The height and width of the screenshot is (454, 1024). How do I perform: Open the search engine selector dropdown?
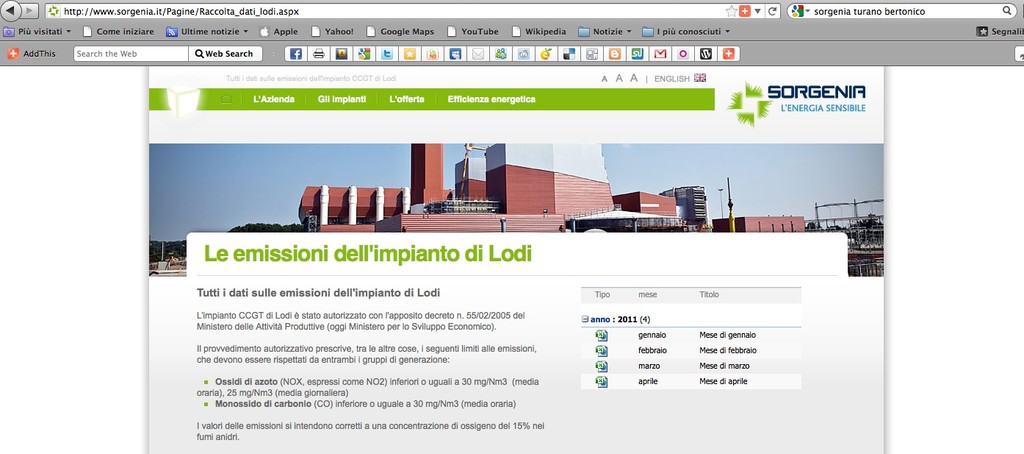[x=801, y=10]
